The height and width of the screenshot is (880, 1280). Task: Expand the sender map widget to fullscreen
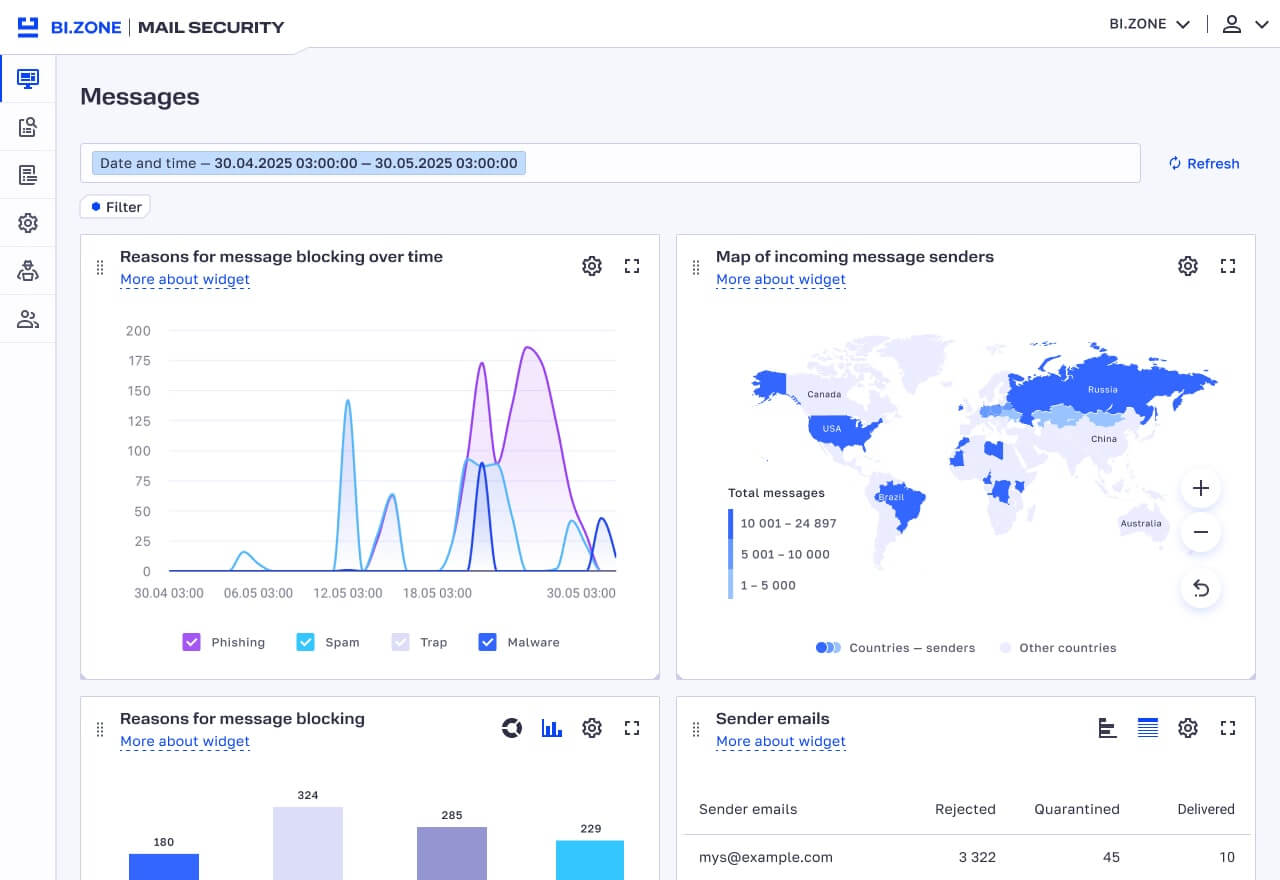coord(1228,266)
